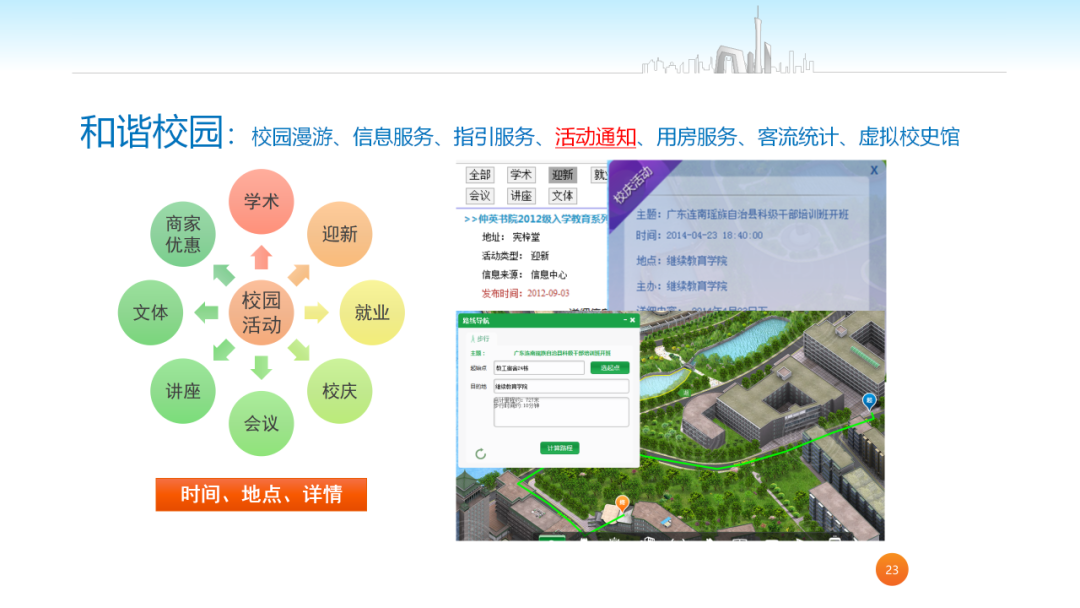Click the 主办: 继续教育学院 row

click(681, 286)
